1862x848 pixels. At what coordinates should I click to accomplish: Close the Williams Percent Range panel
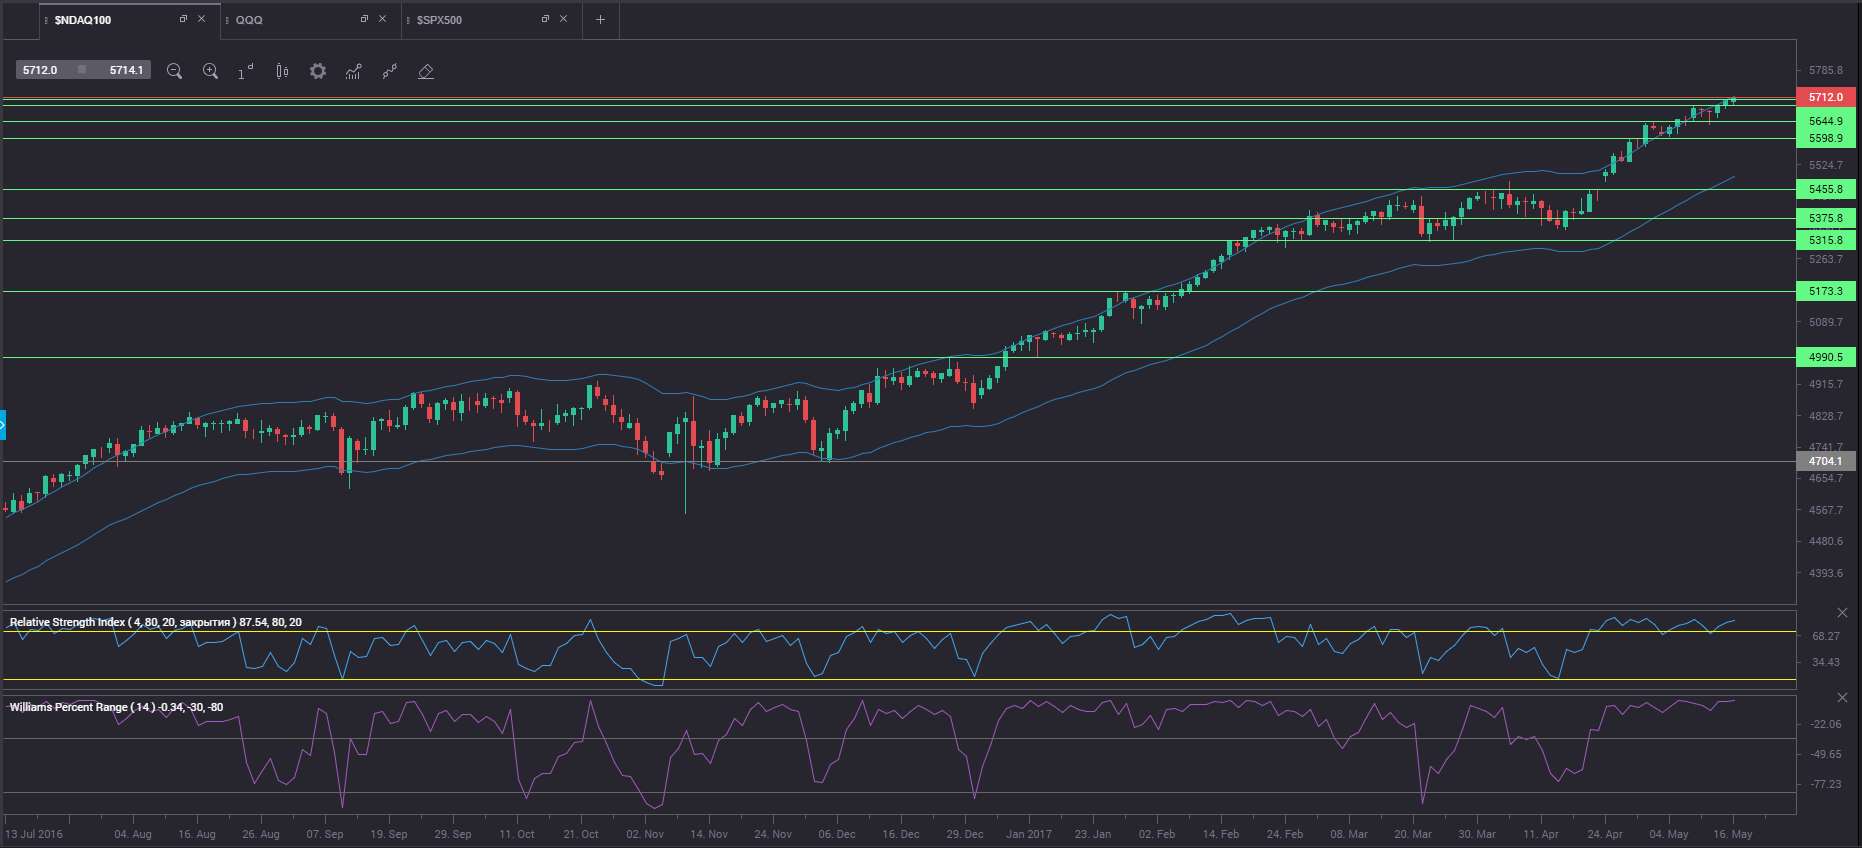[x=1842, y=697]
